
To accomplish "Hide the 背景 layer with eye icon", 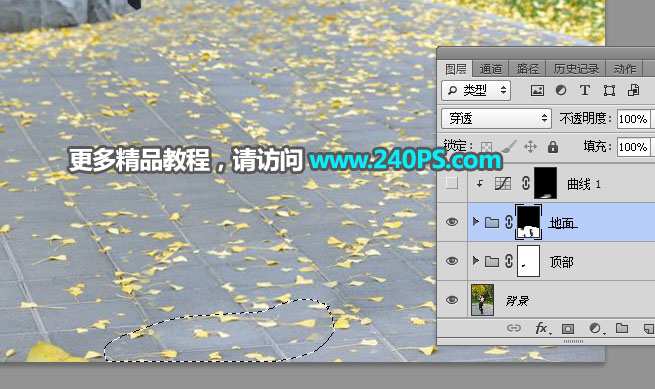I will coord(452,300).
